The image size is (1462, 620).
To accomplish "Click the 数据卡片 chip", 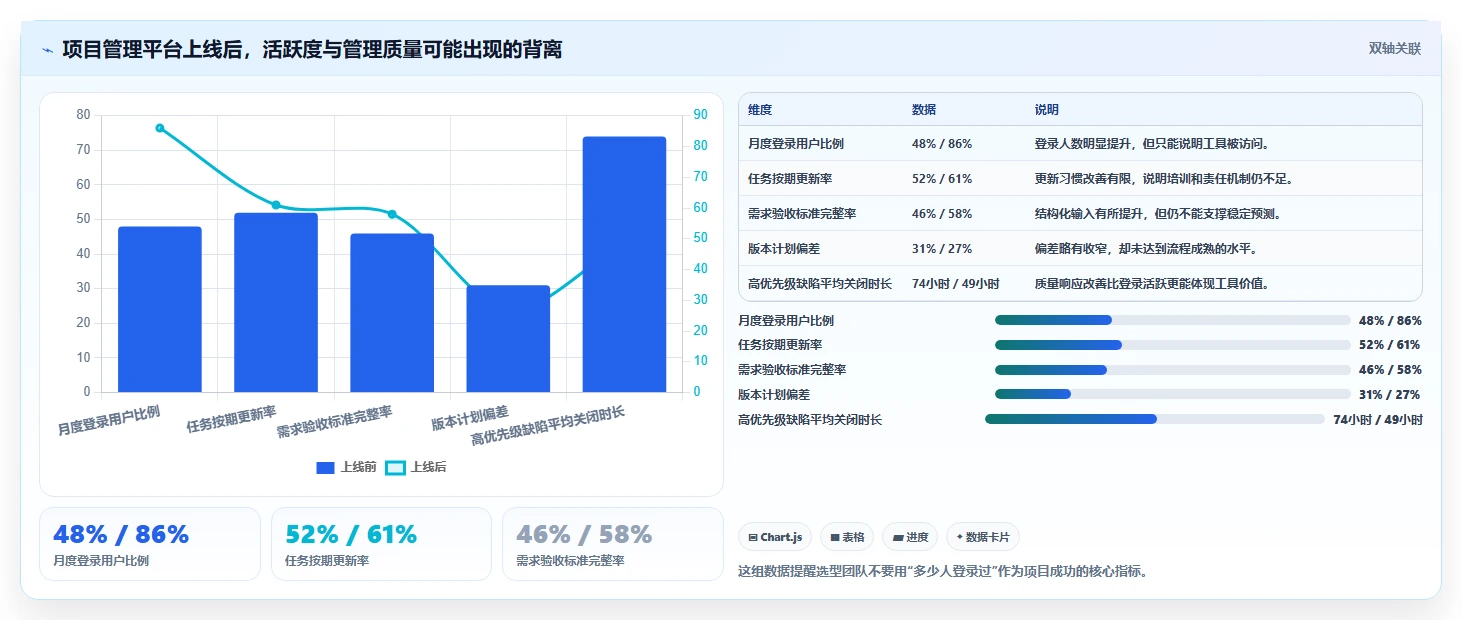I will click(983, 537).
